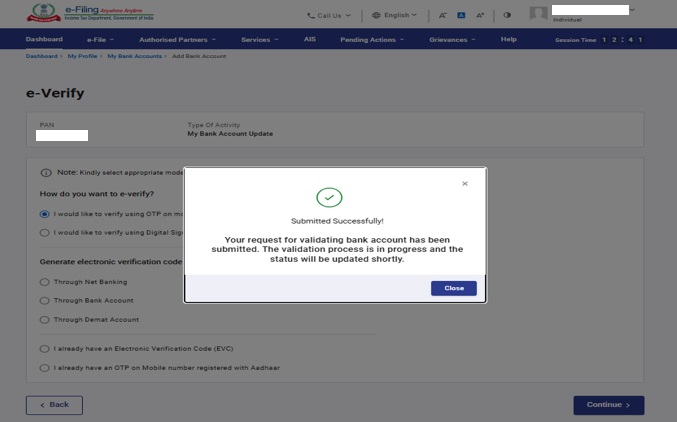Open the Help menu item
The image size is (677, 422).
pyautogui.click(x=508, y=39)
